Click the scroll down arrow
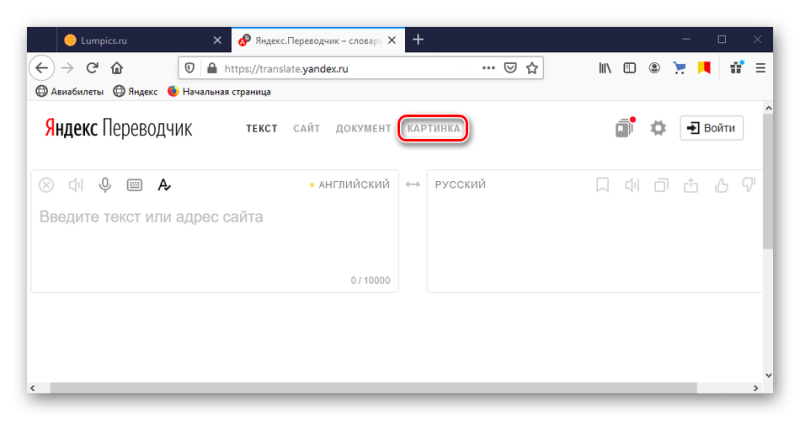The image size is (800, 438). click(768, 375)
